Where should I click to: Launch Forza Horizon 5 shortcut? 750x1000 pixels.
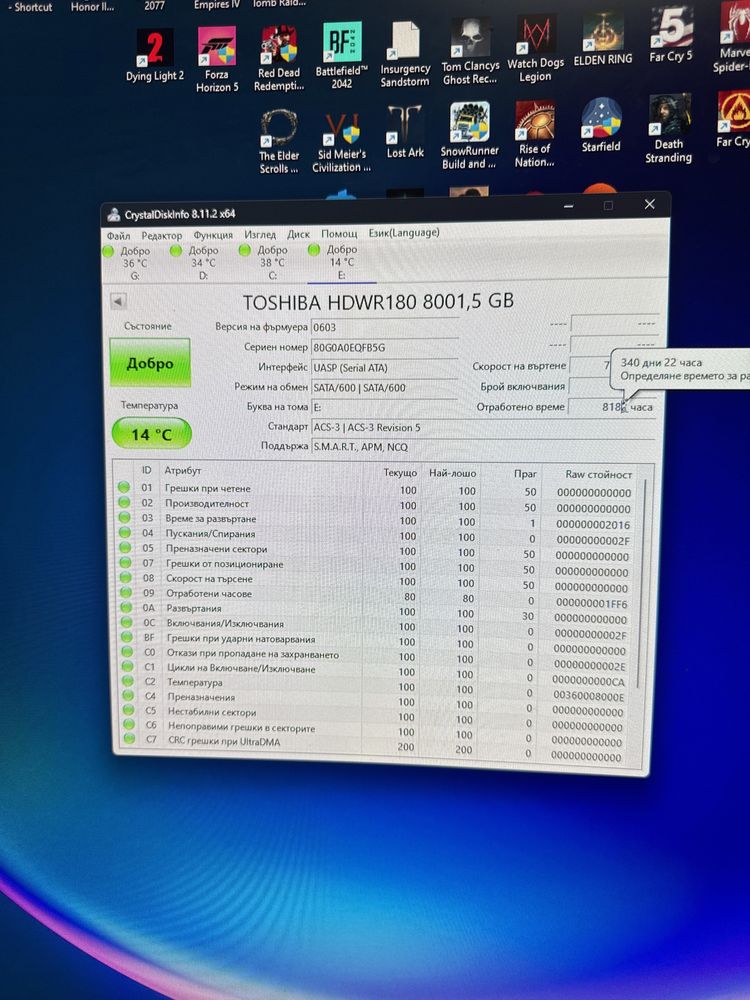coord(217,59)
